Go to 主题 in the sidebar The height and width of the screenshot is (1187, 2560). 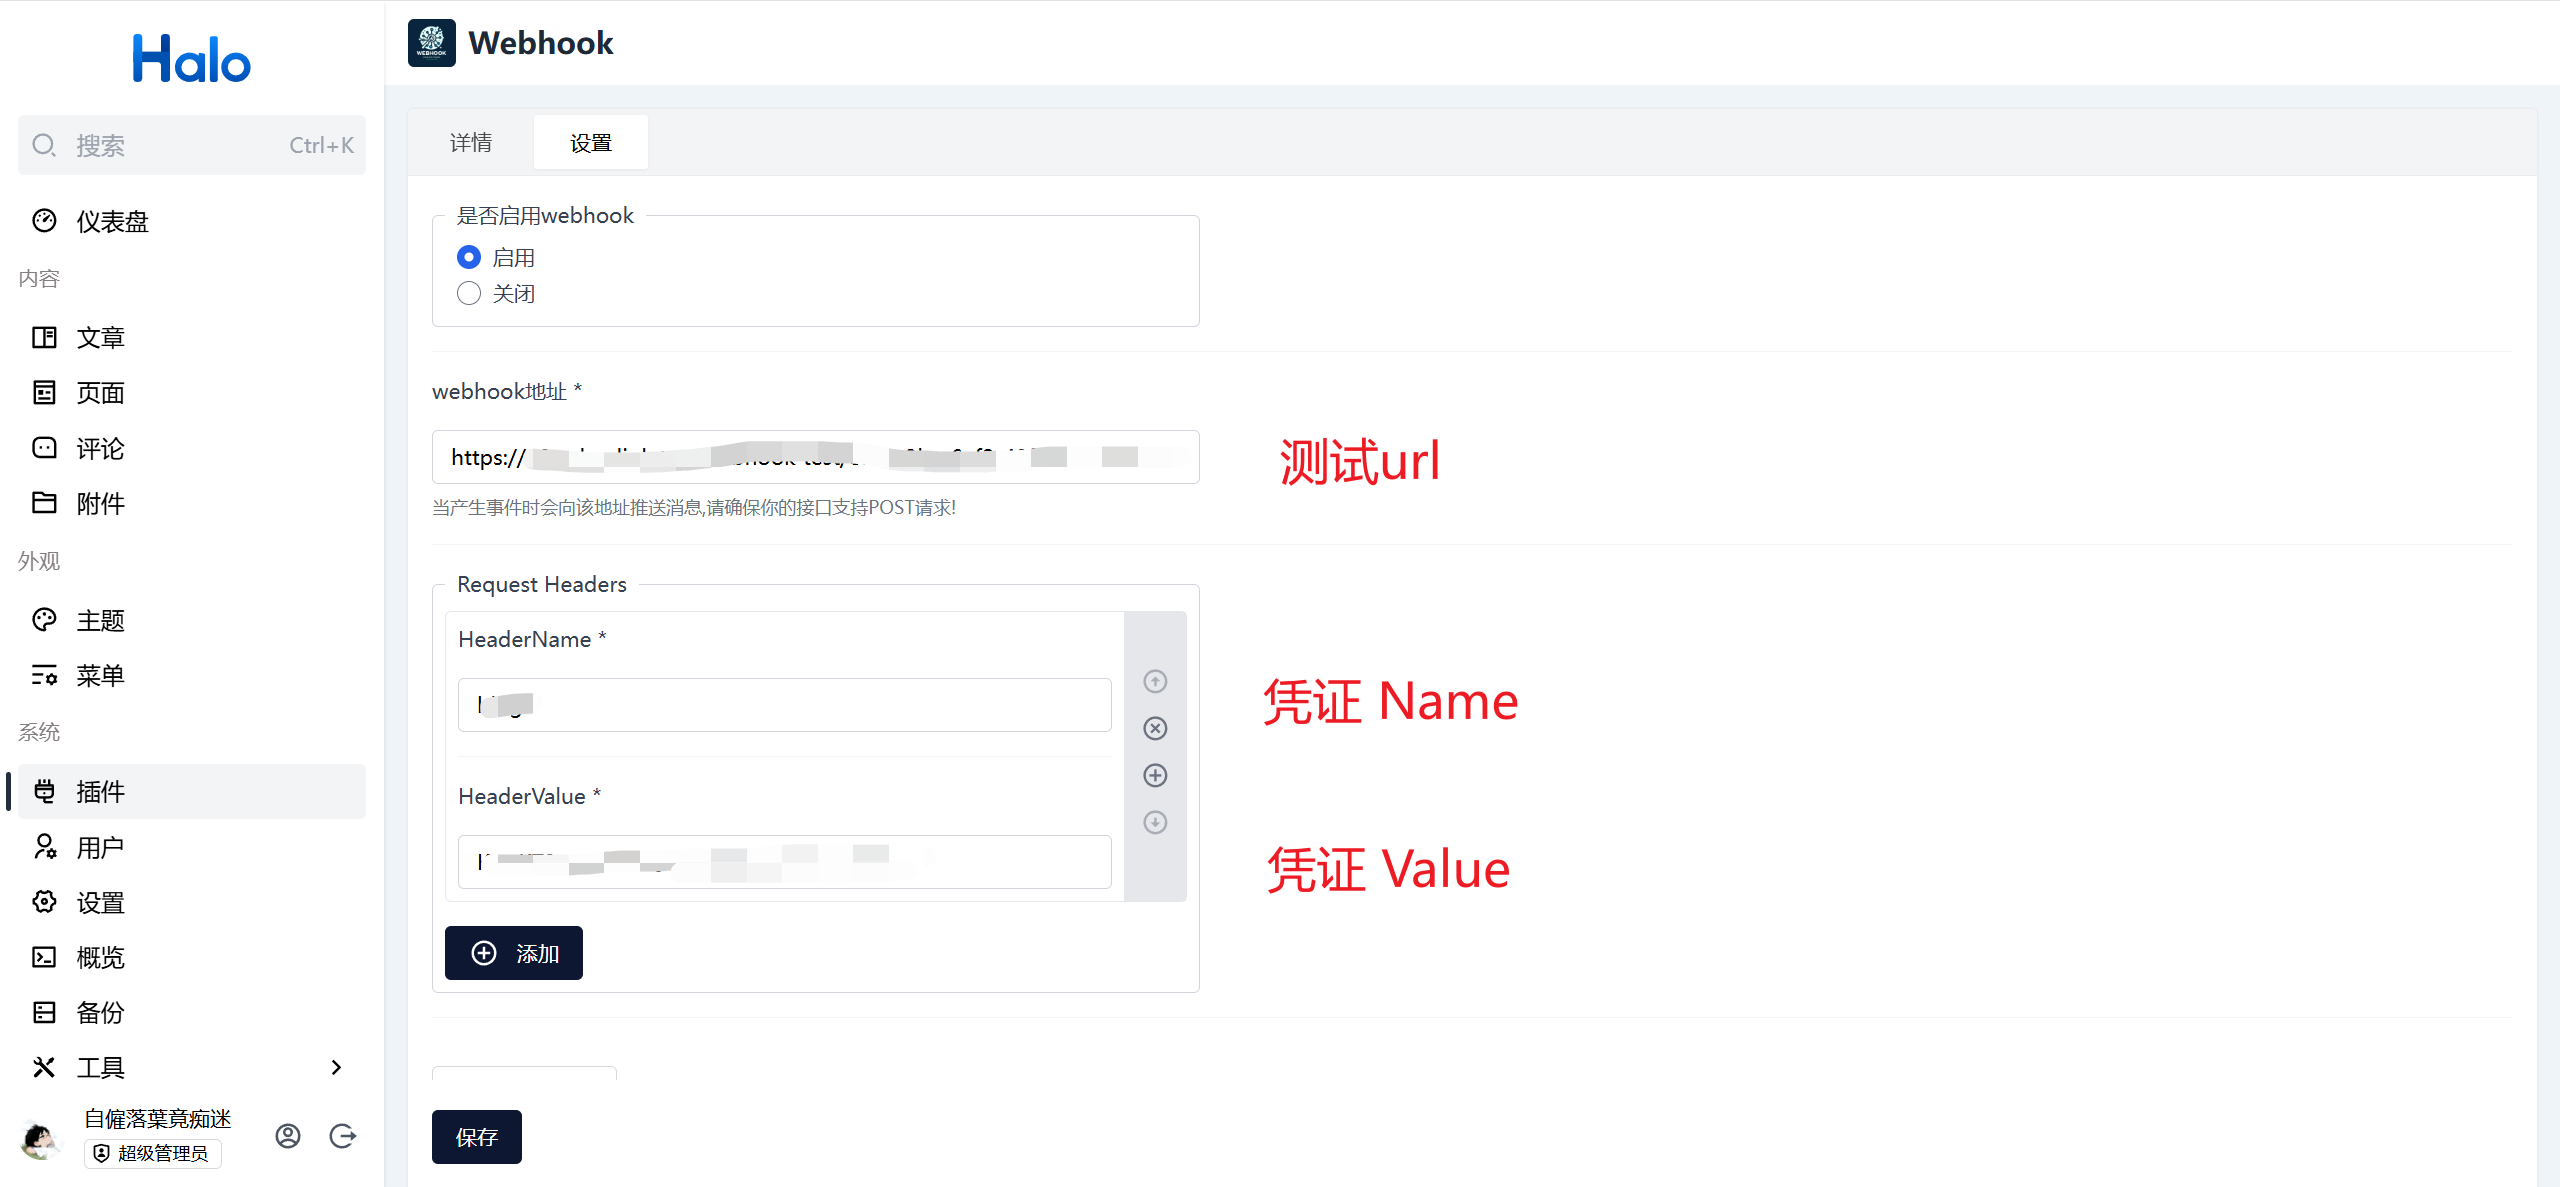(100, 620)
